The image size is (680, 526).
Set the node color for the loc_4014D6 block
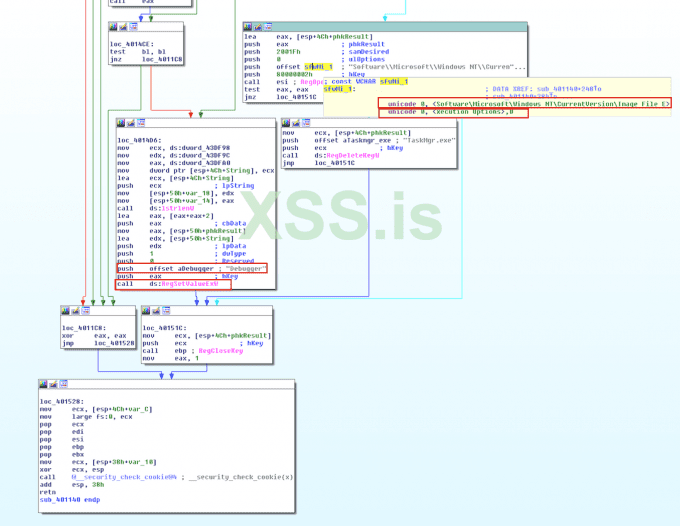(121, 123)
